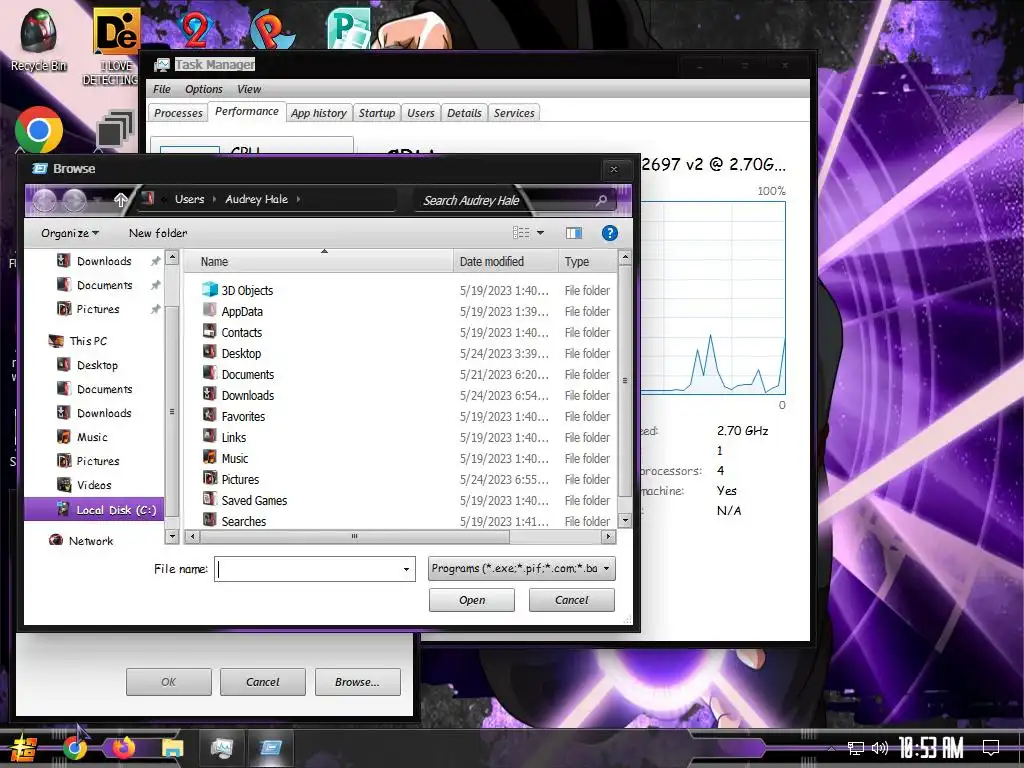The width and height of the screenshot is (1024, 768).
Task: Go up one folder level with the Up arrow
Action: pyautogui.click(x=120, y=200)
